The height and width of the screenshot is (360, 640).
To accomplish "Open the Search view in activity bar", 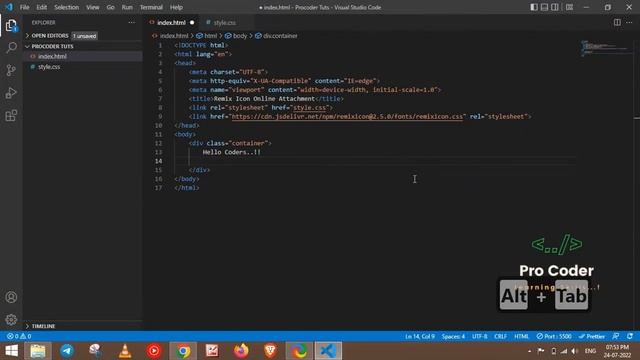I will [x=11, y=48].
